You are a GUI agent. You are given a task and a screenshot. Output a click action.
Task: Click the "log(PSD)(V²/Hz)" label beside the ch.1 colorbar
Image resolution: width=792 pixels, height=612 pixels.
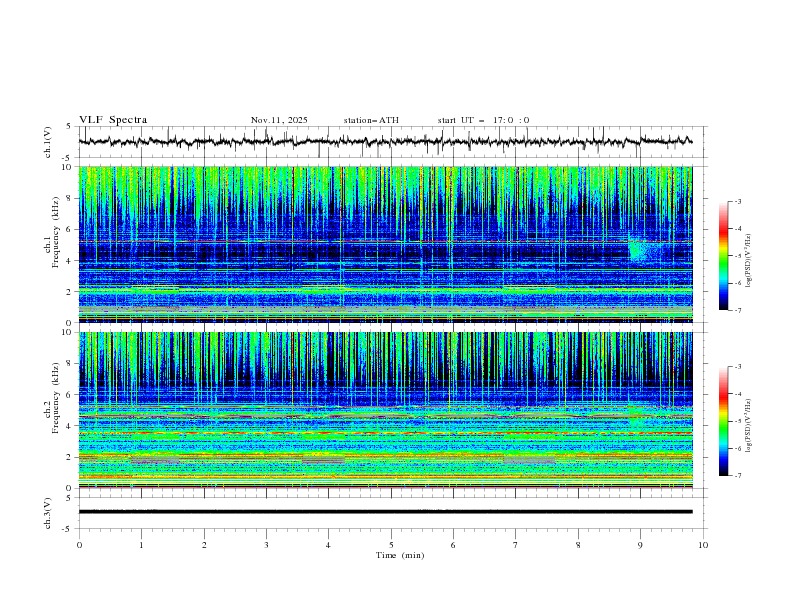tap(749, 261)
